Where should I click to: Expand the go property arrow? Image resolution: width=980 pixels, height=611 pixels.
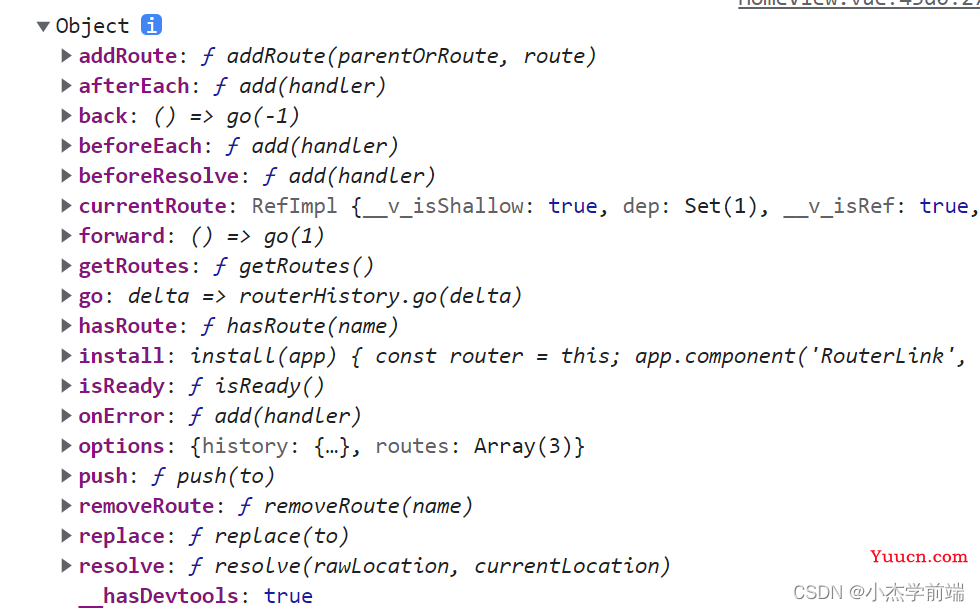point(66,296)
